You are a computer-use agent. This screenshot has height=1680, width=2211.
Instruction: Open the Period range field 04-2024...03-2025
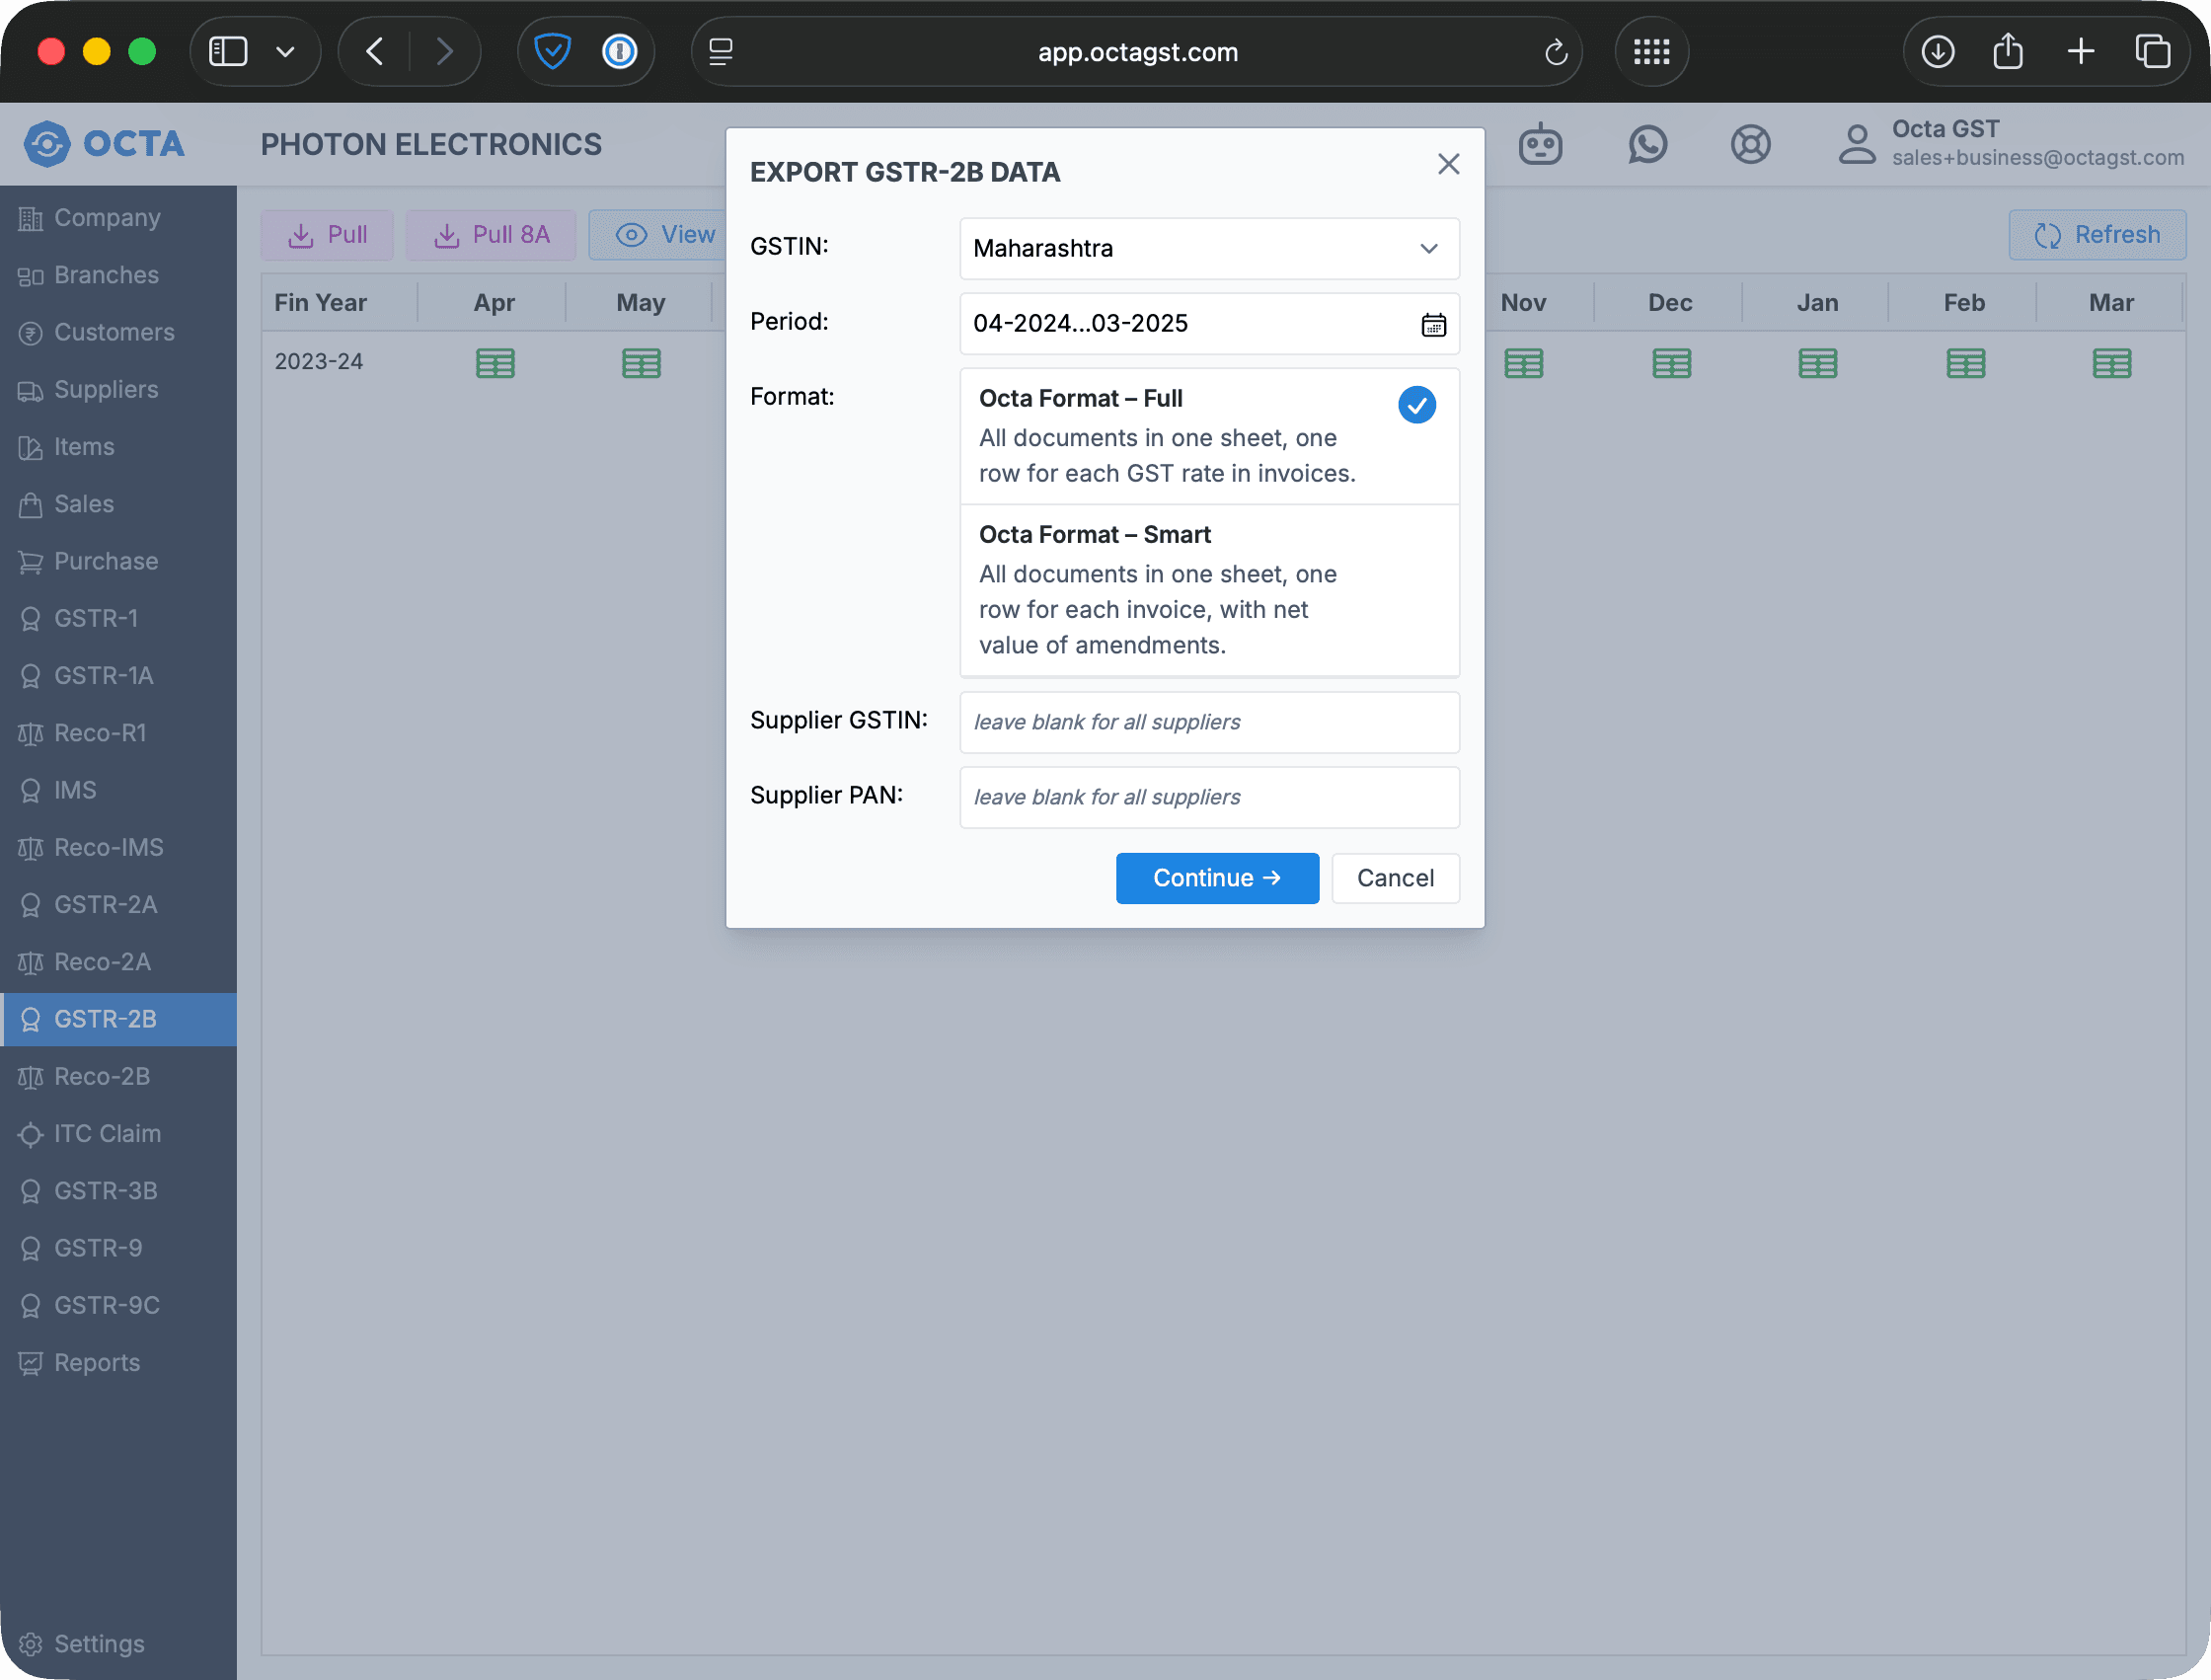[1185, 324]
